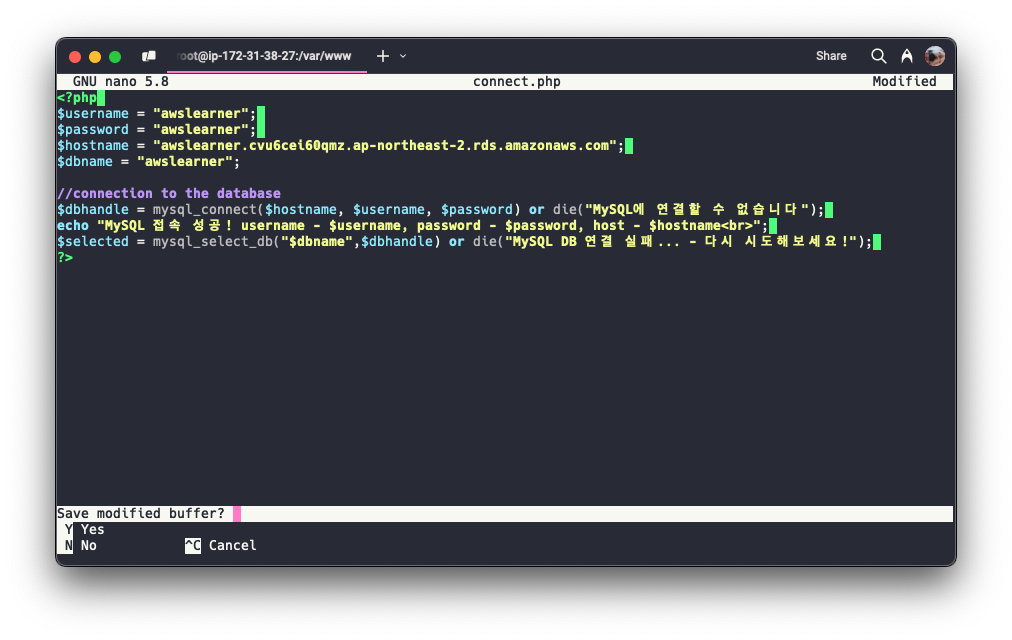Click the ^C Cancel option
This screenshot has width=1012, height=640.
point(221,546)
